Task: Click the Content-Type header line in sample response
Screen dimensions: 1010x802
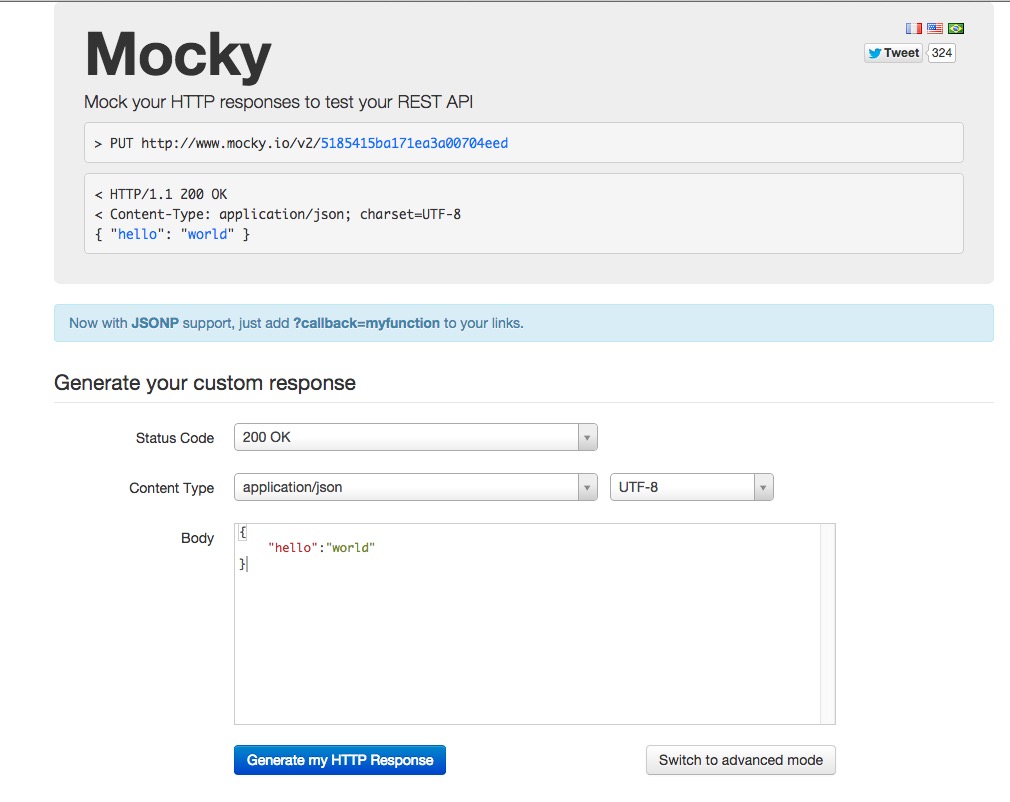Action: pyautogui.click(x=278, y=214)
